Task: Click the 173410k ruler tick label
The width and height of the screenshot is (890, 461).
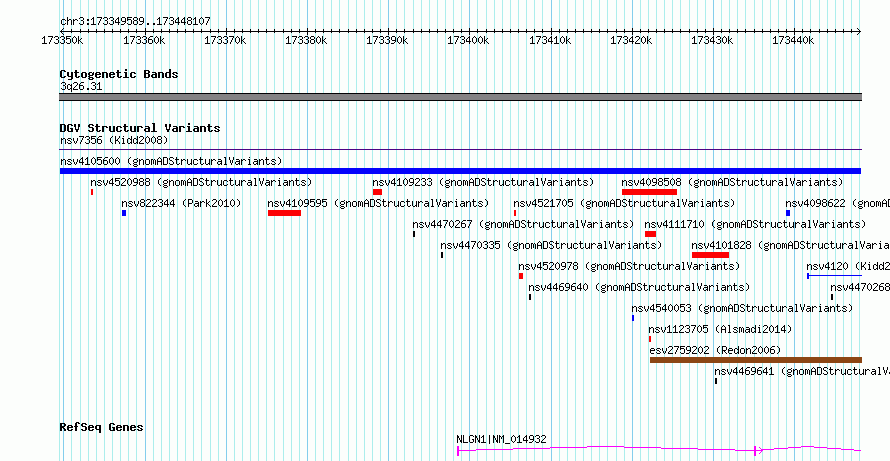Action: click(x=550, y=40)
